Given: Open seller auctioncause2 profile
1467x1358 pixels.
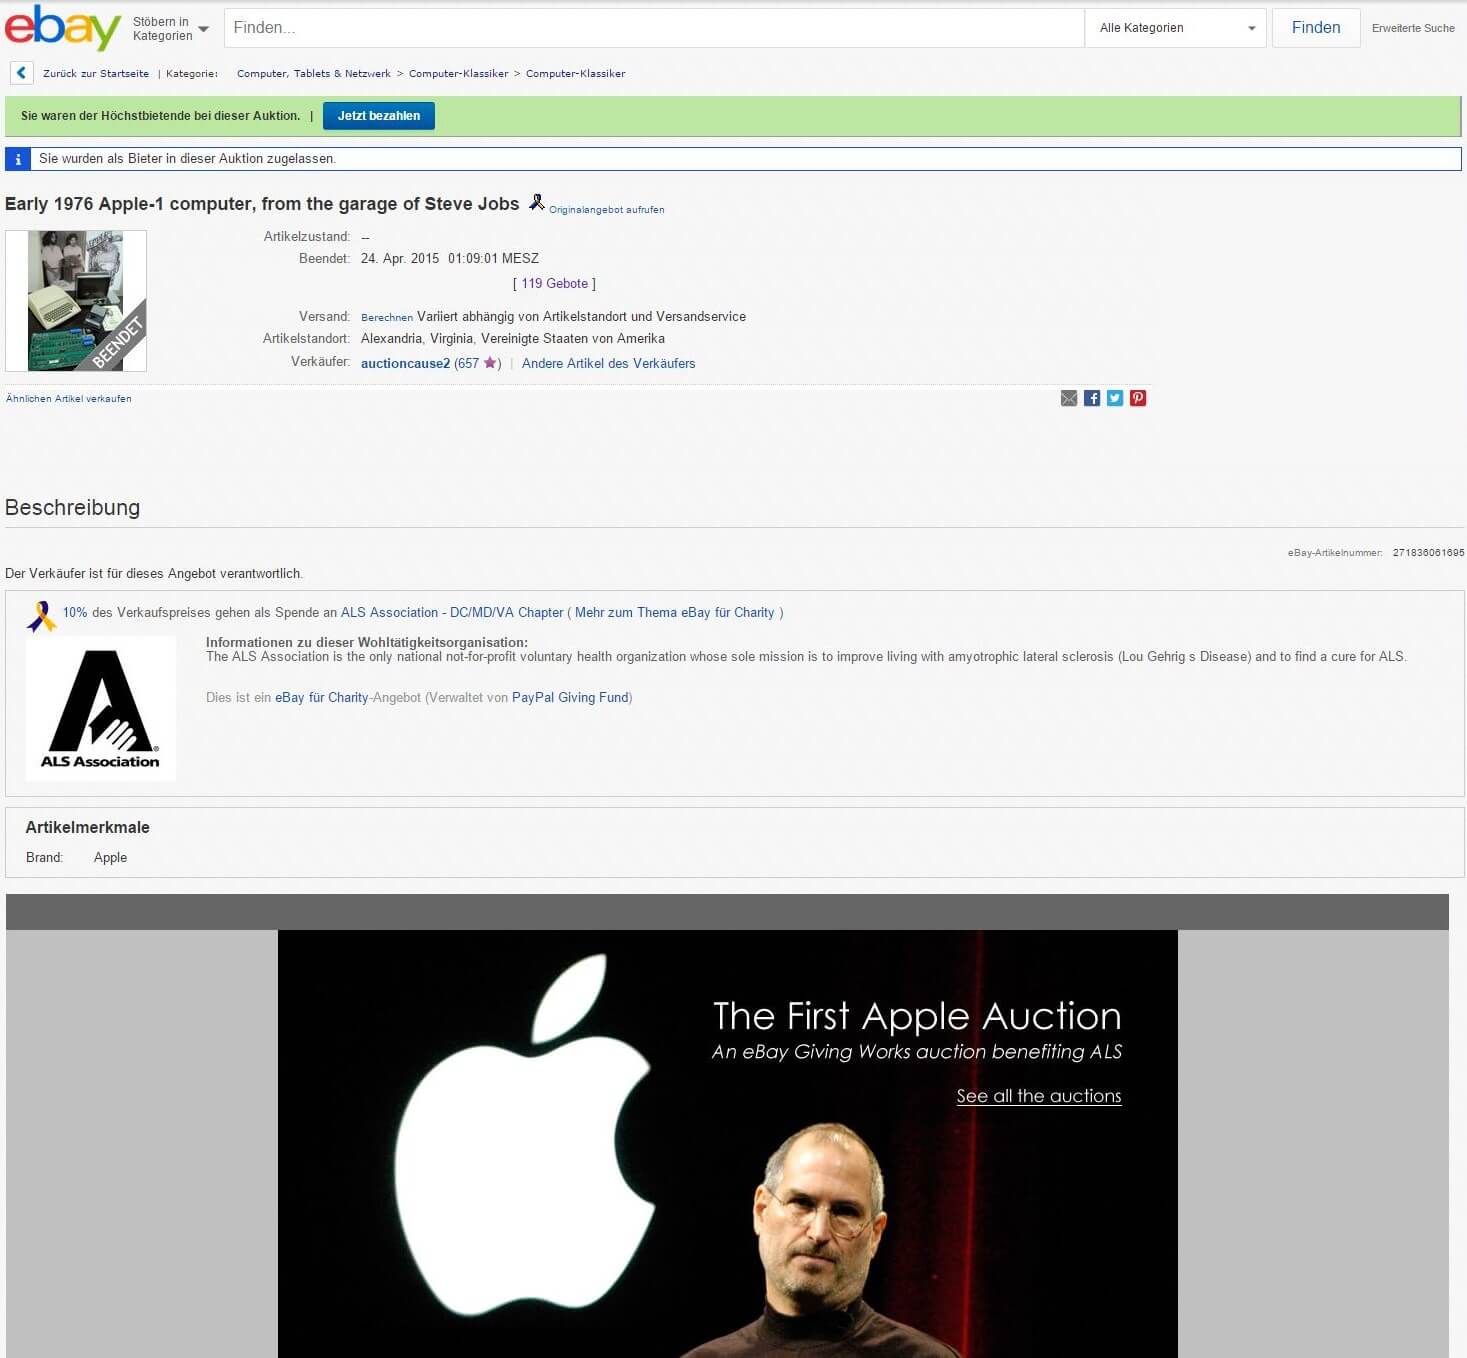Looking at the screenshot, I should (405, 363).
